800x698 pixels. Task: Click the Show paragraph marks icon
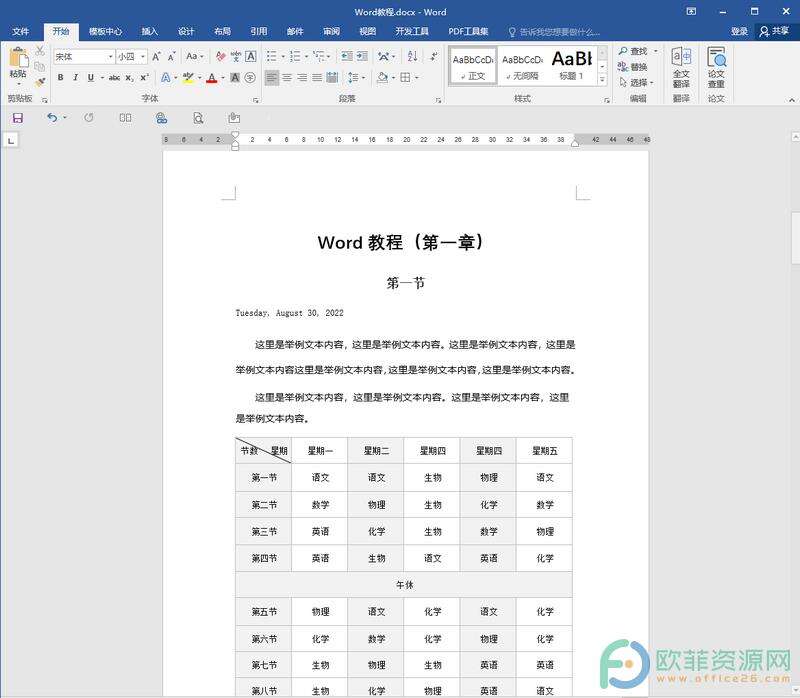434,56
